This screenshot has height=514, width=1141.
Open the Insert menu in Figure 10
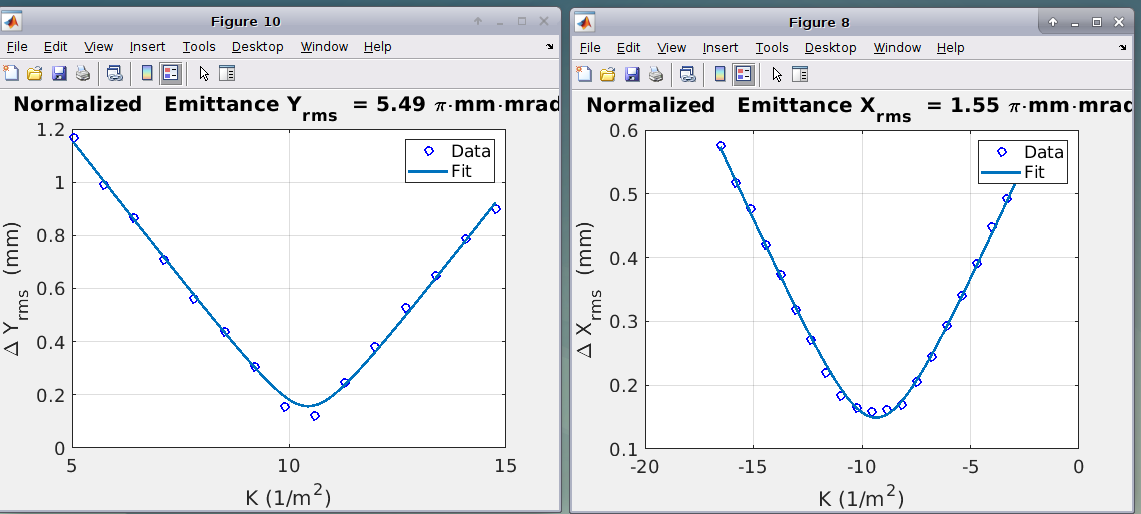147,47
